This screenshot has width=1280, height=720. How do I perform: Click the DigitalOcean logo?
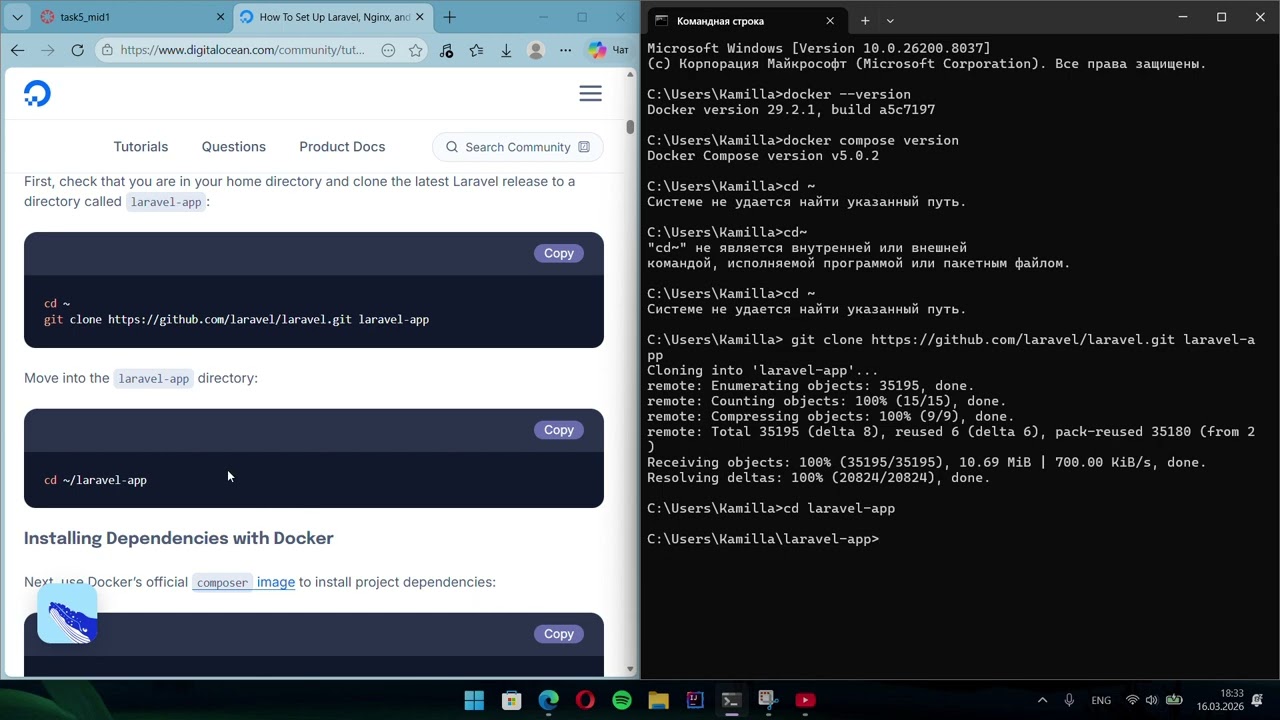[x=37, y=94]
